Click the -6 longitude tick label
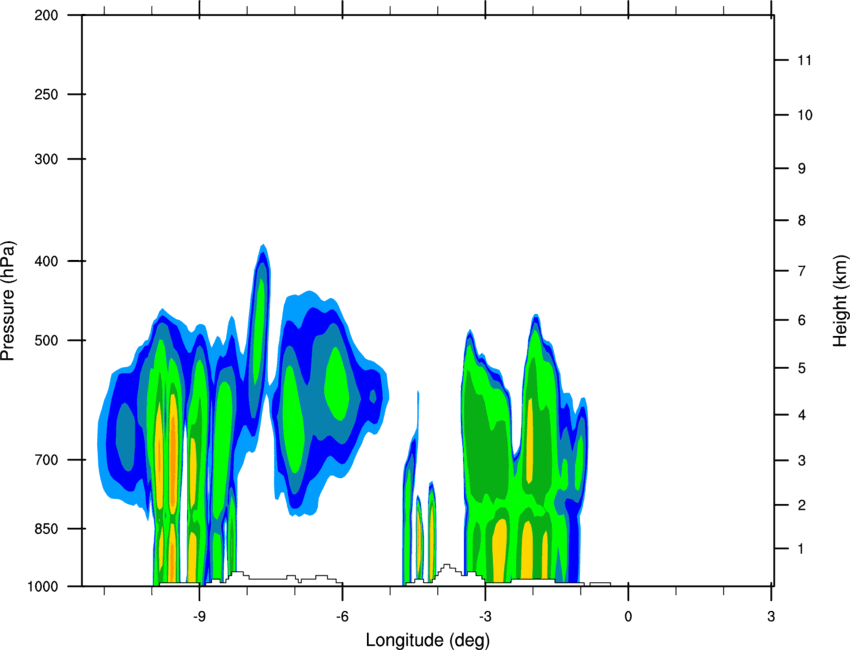850x650 pixels. [342, 617]
